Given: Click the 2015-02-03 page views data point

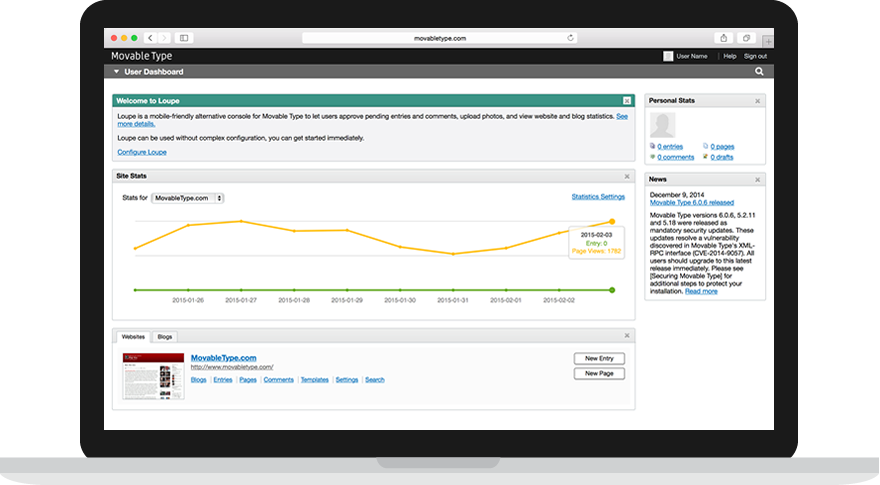Looking at the screenshot, I should [612, 222].
